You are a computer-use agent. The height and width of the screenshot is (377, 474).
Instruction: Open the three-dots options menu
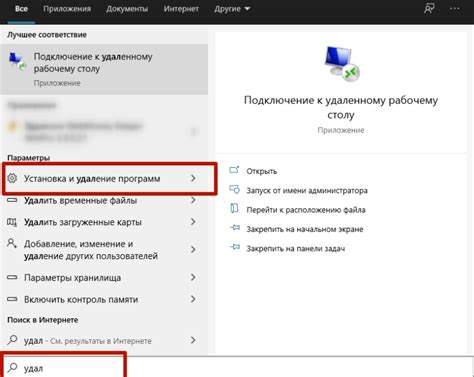tap(455, 9)
